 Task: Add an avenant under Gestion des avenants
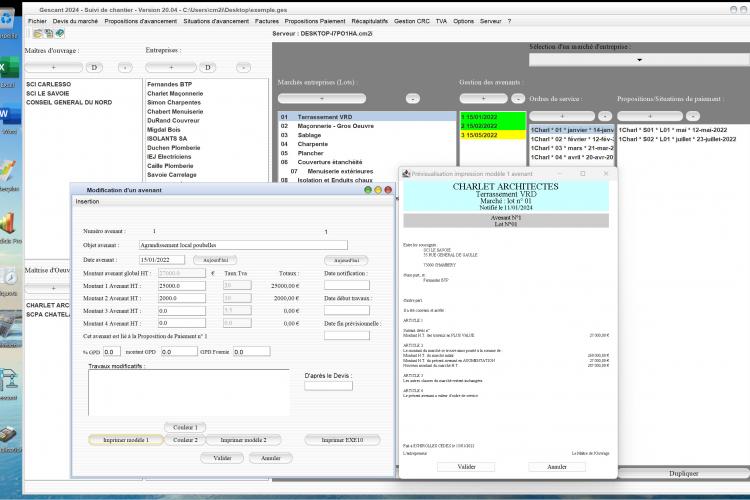coord(484,98)
